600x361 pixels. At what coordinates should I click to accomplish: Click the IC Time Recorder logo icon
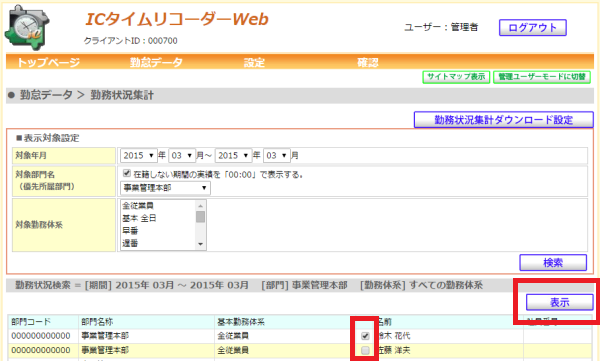[x=27, y=28]
